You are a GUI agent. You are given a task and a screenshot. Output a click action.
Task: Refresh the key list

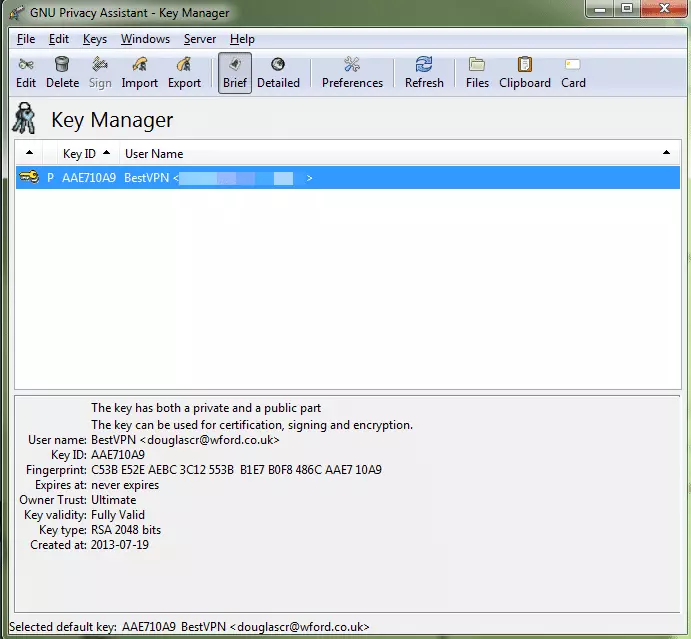click(424, 72)
